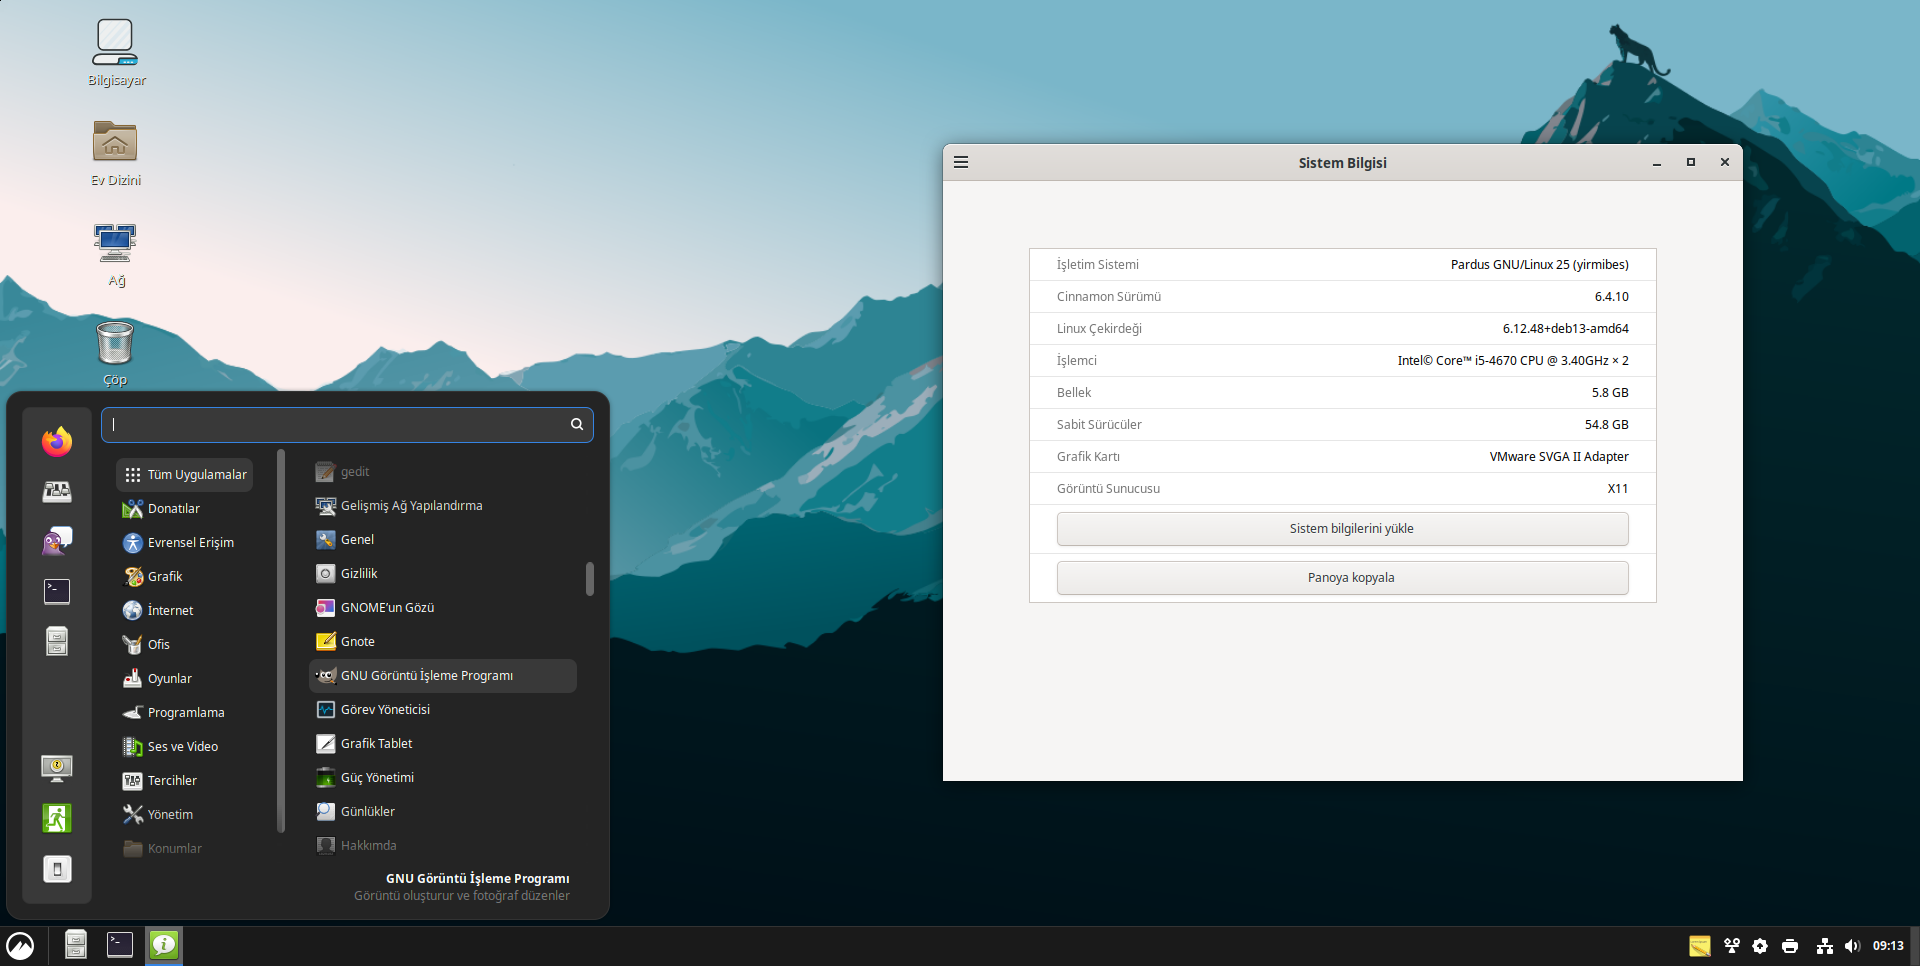
Task: Open the Pardus menu button on taskbar
Action: [x=20, y=945]
